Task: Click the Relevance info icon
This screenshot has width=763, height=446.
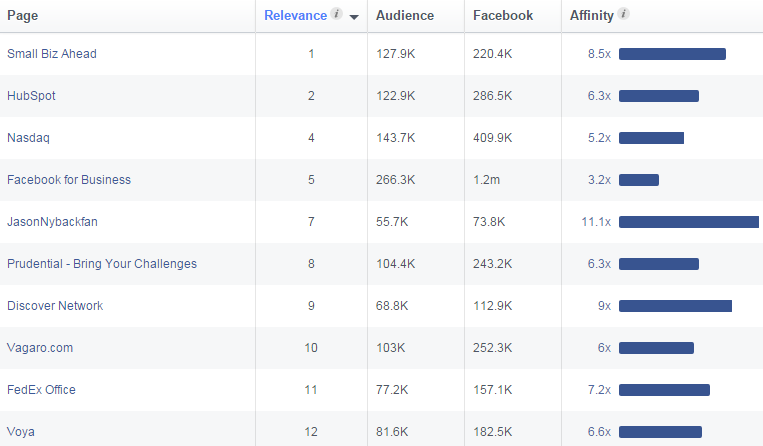Action: (336, 14)
